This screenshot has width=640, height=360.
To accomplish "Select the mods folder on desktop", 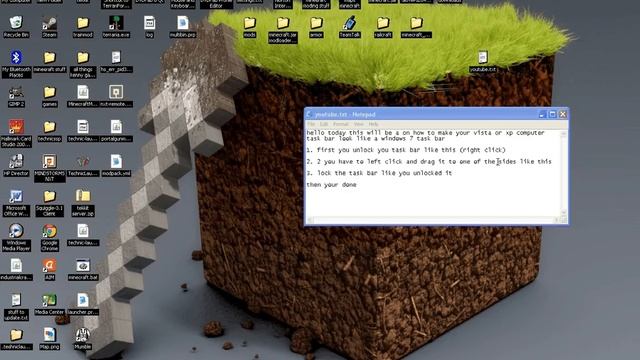I will 249,27.
